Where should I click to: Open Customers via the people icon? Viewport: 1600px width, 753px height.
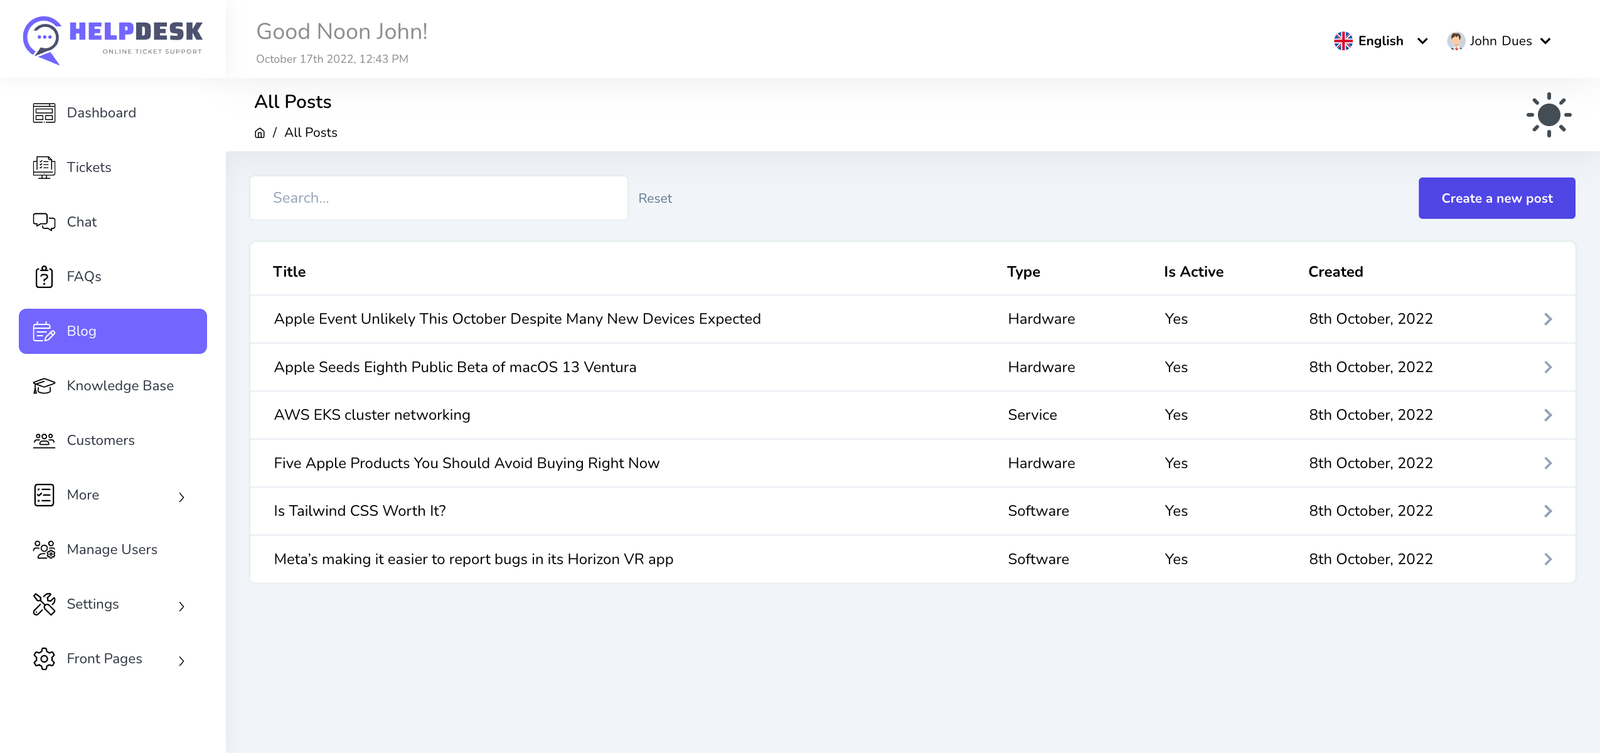pyautogui.click(x=44, y=440)
